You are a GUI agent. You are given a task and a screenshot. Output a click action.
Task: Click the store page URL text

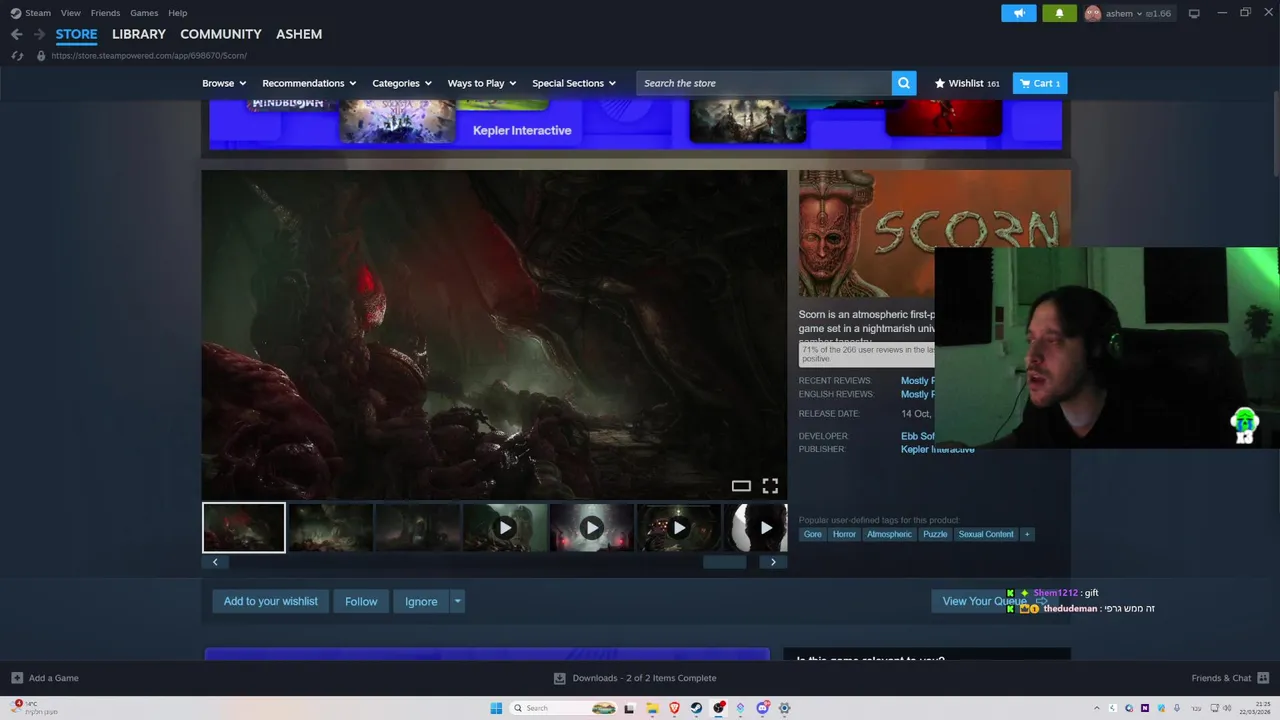point(149,56)
